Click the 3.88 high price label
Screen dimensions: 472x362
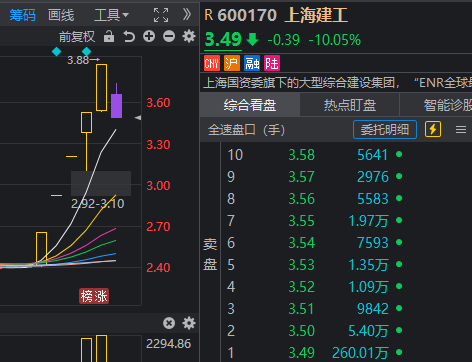pyautogui.click(x=78, y=60)
